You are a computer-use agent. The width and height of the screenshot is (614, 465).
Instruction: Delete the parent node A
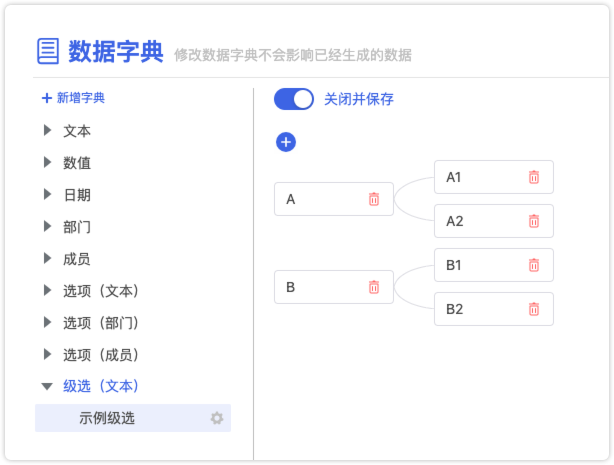374,199
